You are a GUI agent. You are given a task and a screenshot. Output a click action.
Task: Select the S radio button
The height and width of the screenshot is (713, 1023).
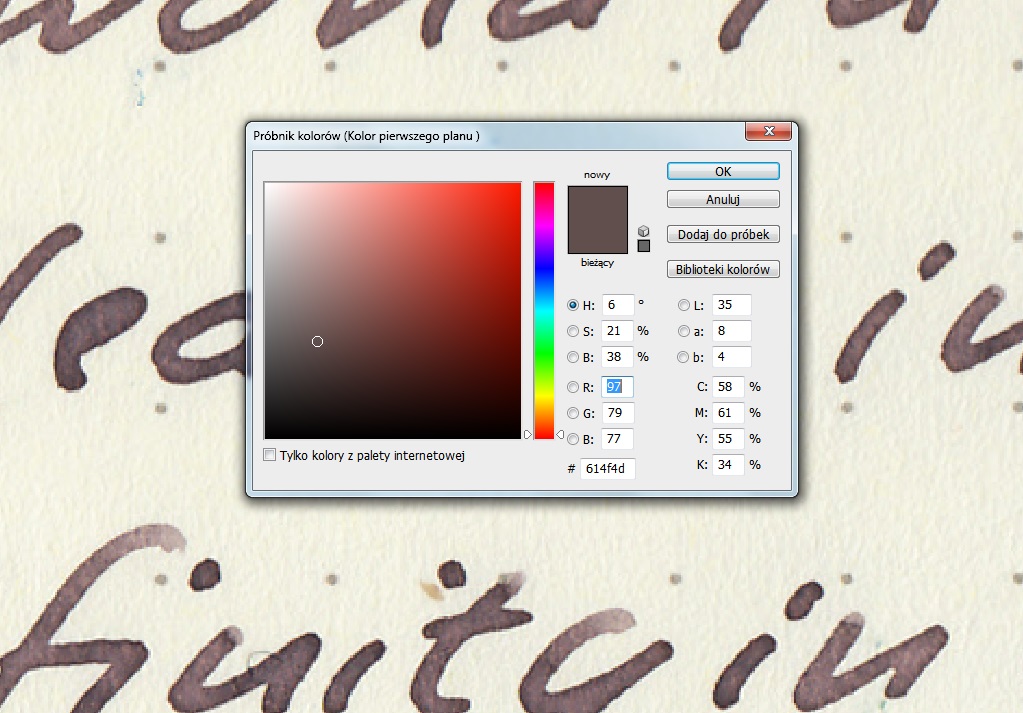pos(573,331)
